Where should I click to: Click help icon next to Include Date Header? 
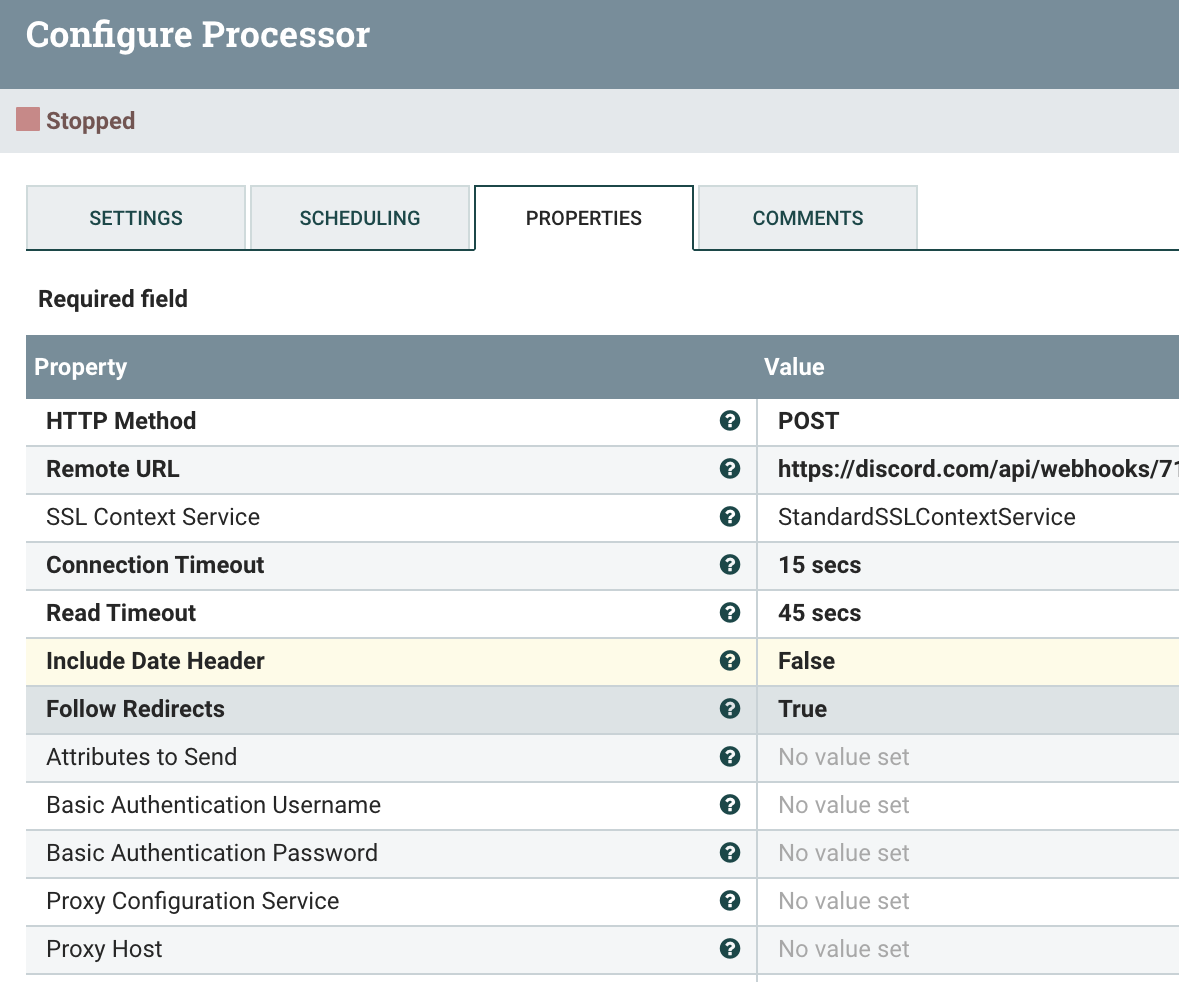pos(730,661)
